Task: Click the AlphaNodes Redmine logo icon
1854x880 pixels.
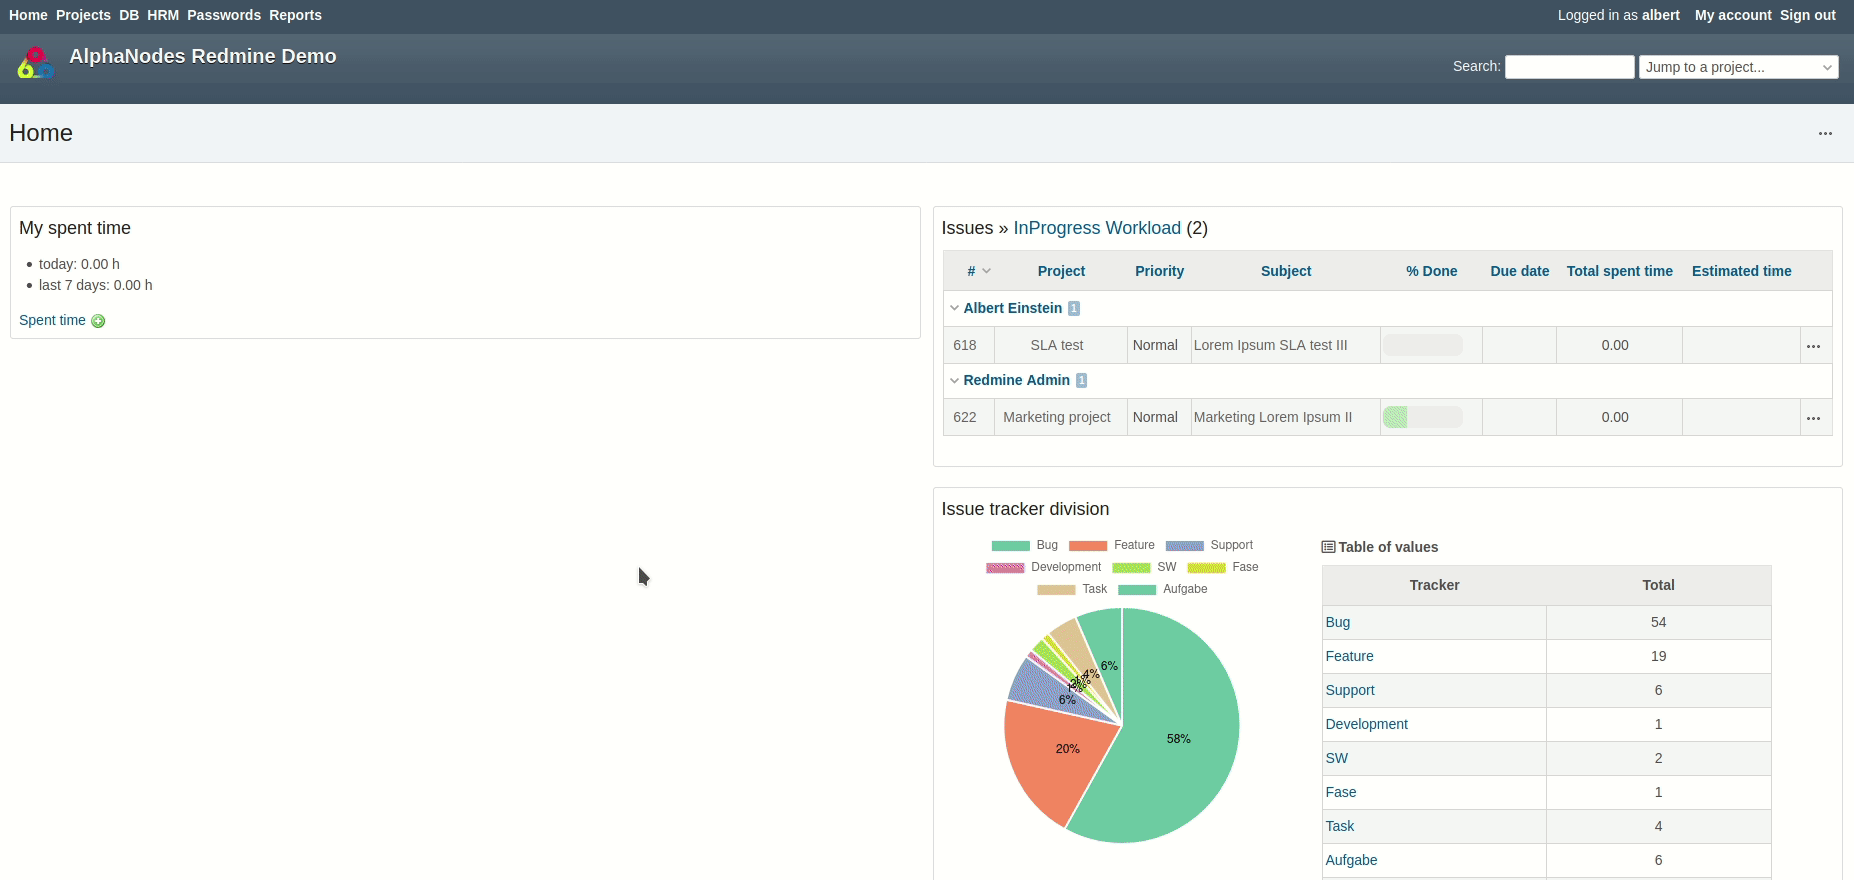Action: (35, 63)
